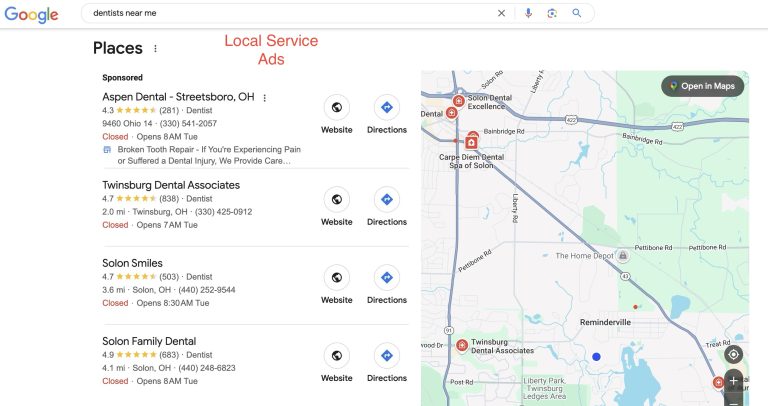
Task: Zoom in on the map
Action: [734, 380]
